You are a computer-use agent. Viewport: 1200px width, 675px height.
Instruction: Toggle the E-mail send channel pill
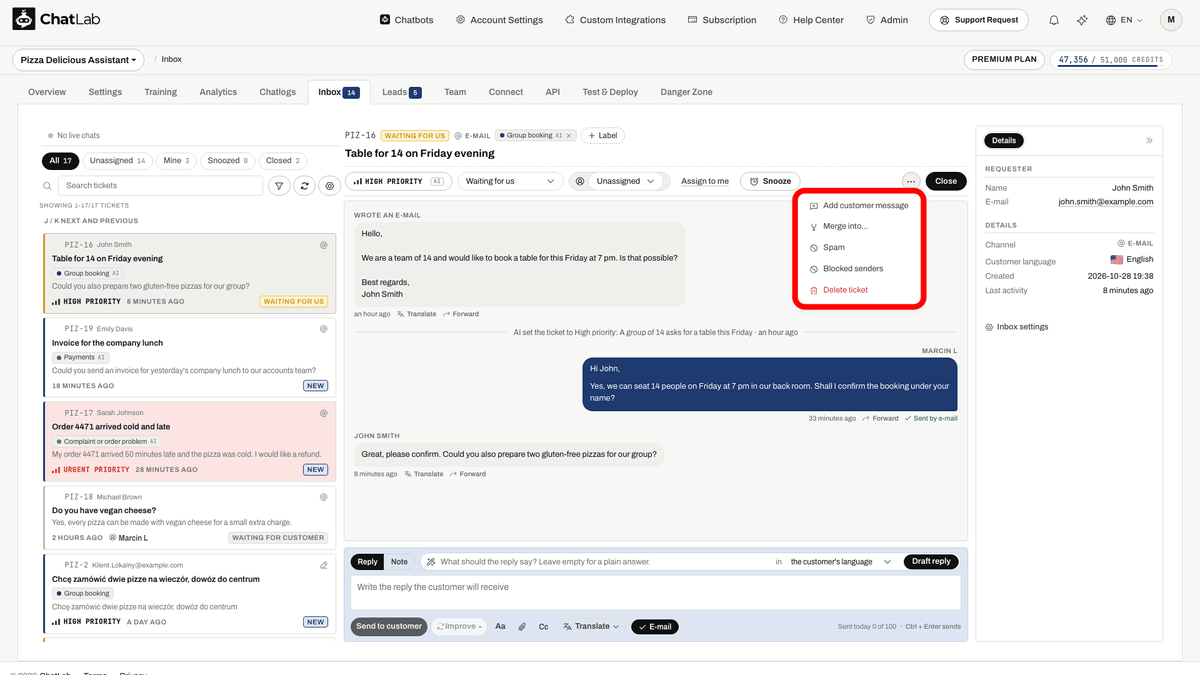[654, 627]
